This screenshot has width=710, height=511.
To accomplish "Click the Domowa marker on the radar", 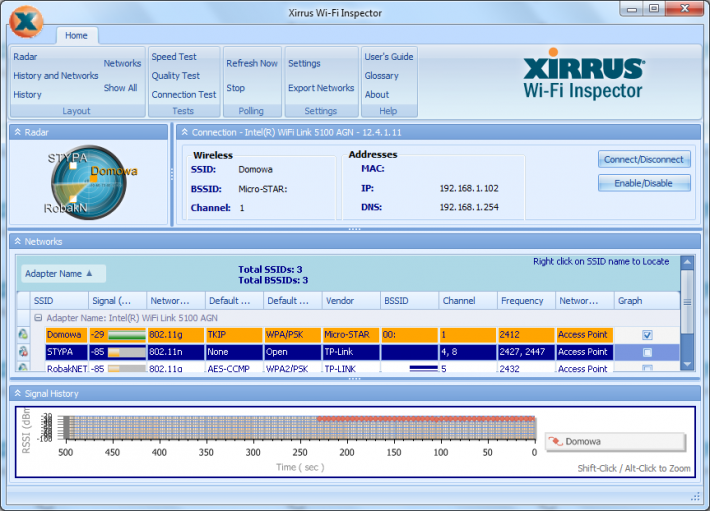I will point(93,179).
